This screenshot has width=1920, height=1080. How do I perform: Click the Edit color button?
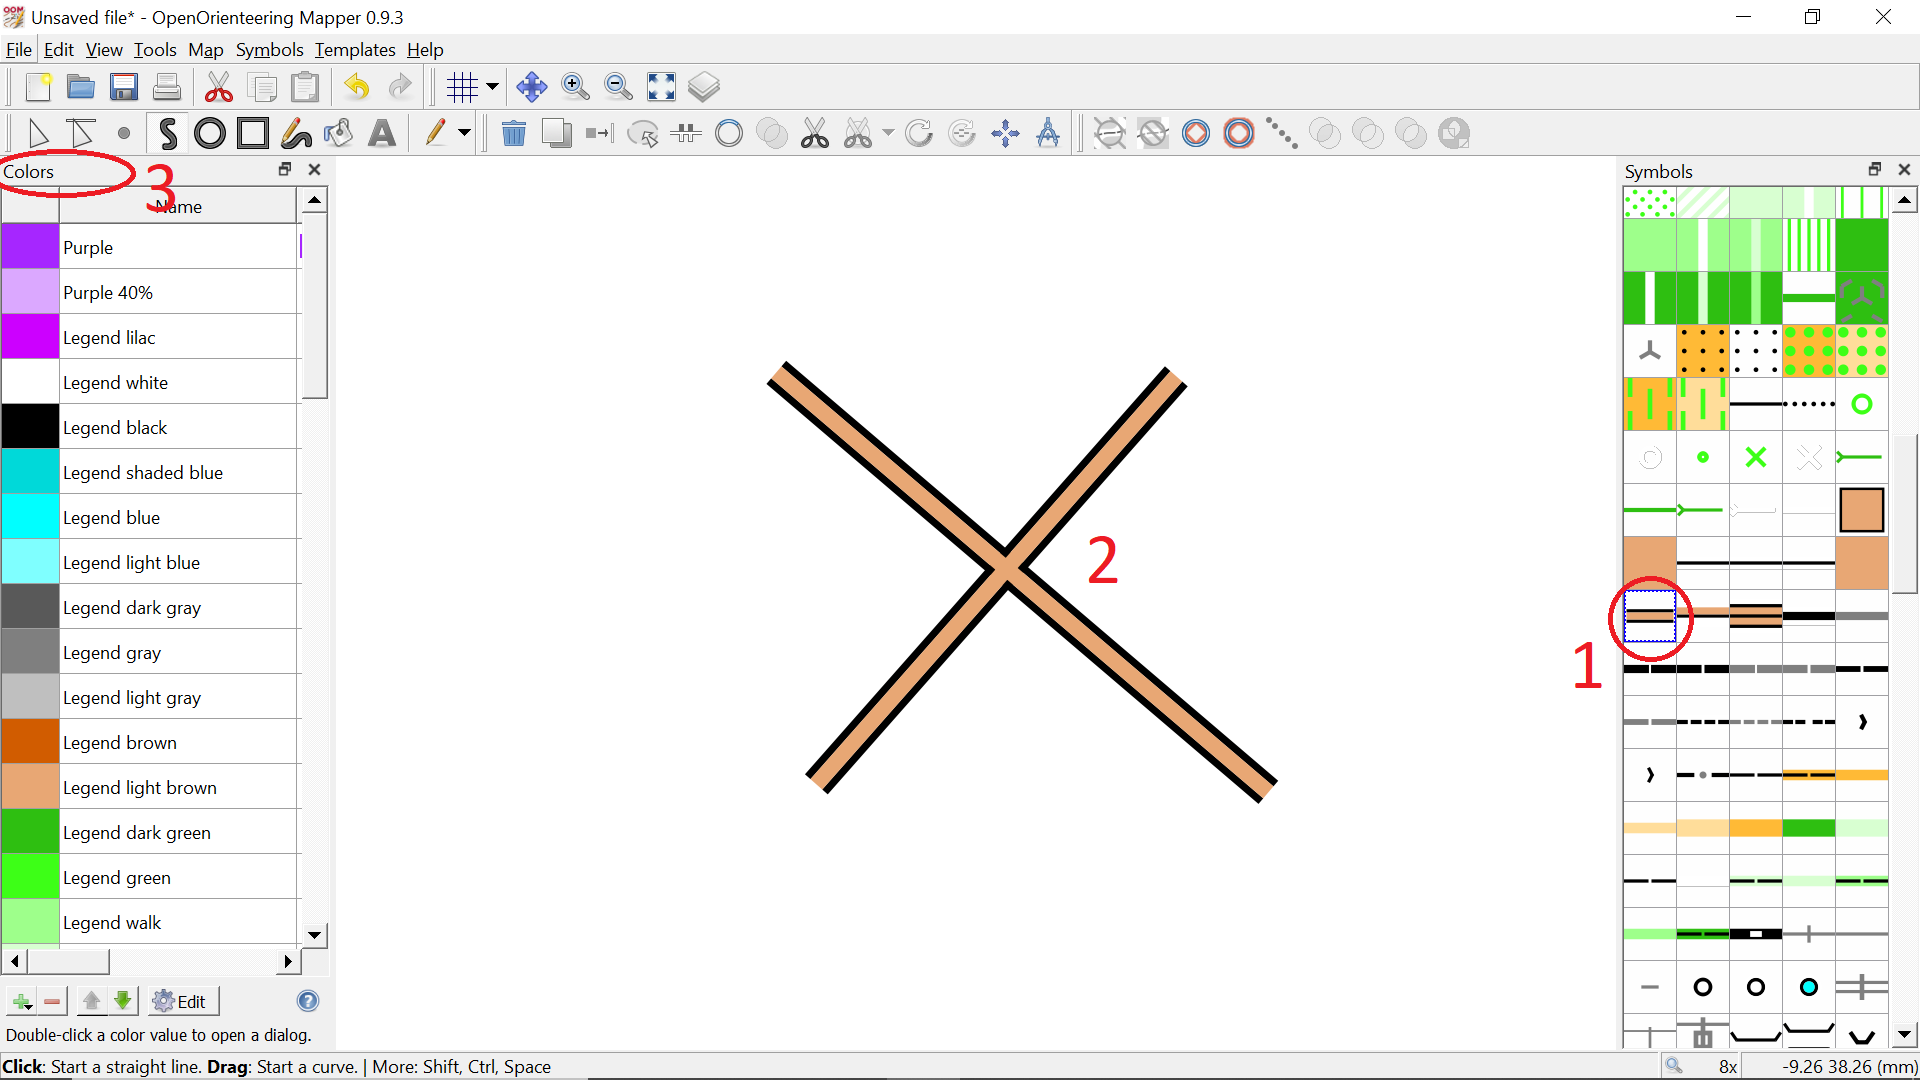point(181,1001)
